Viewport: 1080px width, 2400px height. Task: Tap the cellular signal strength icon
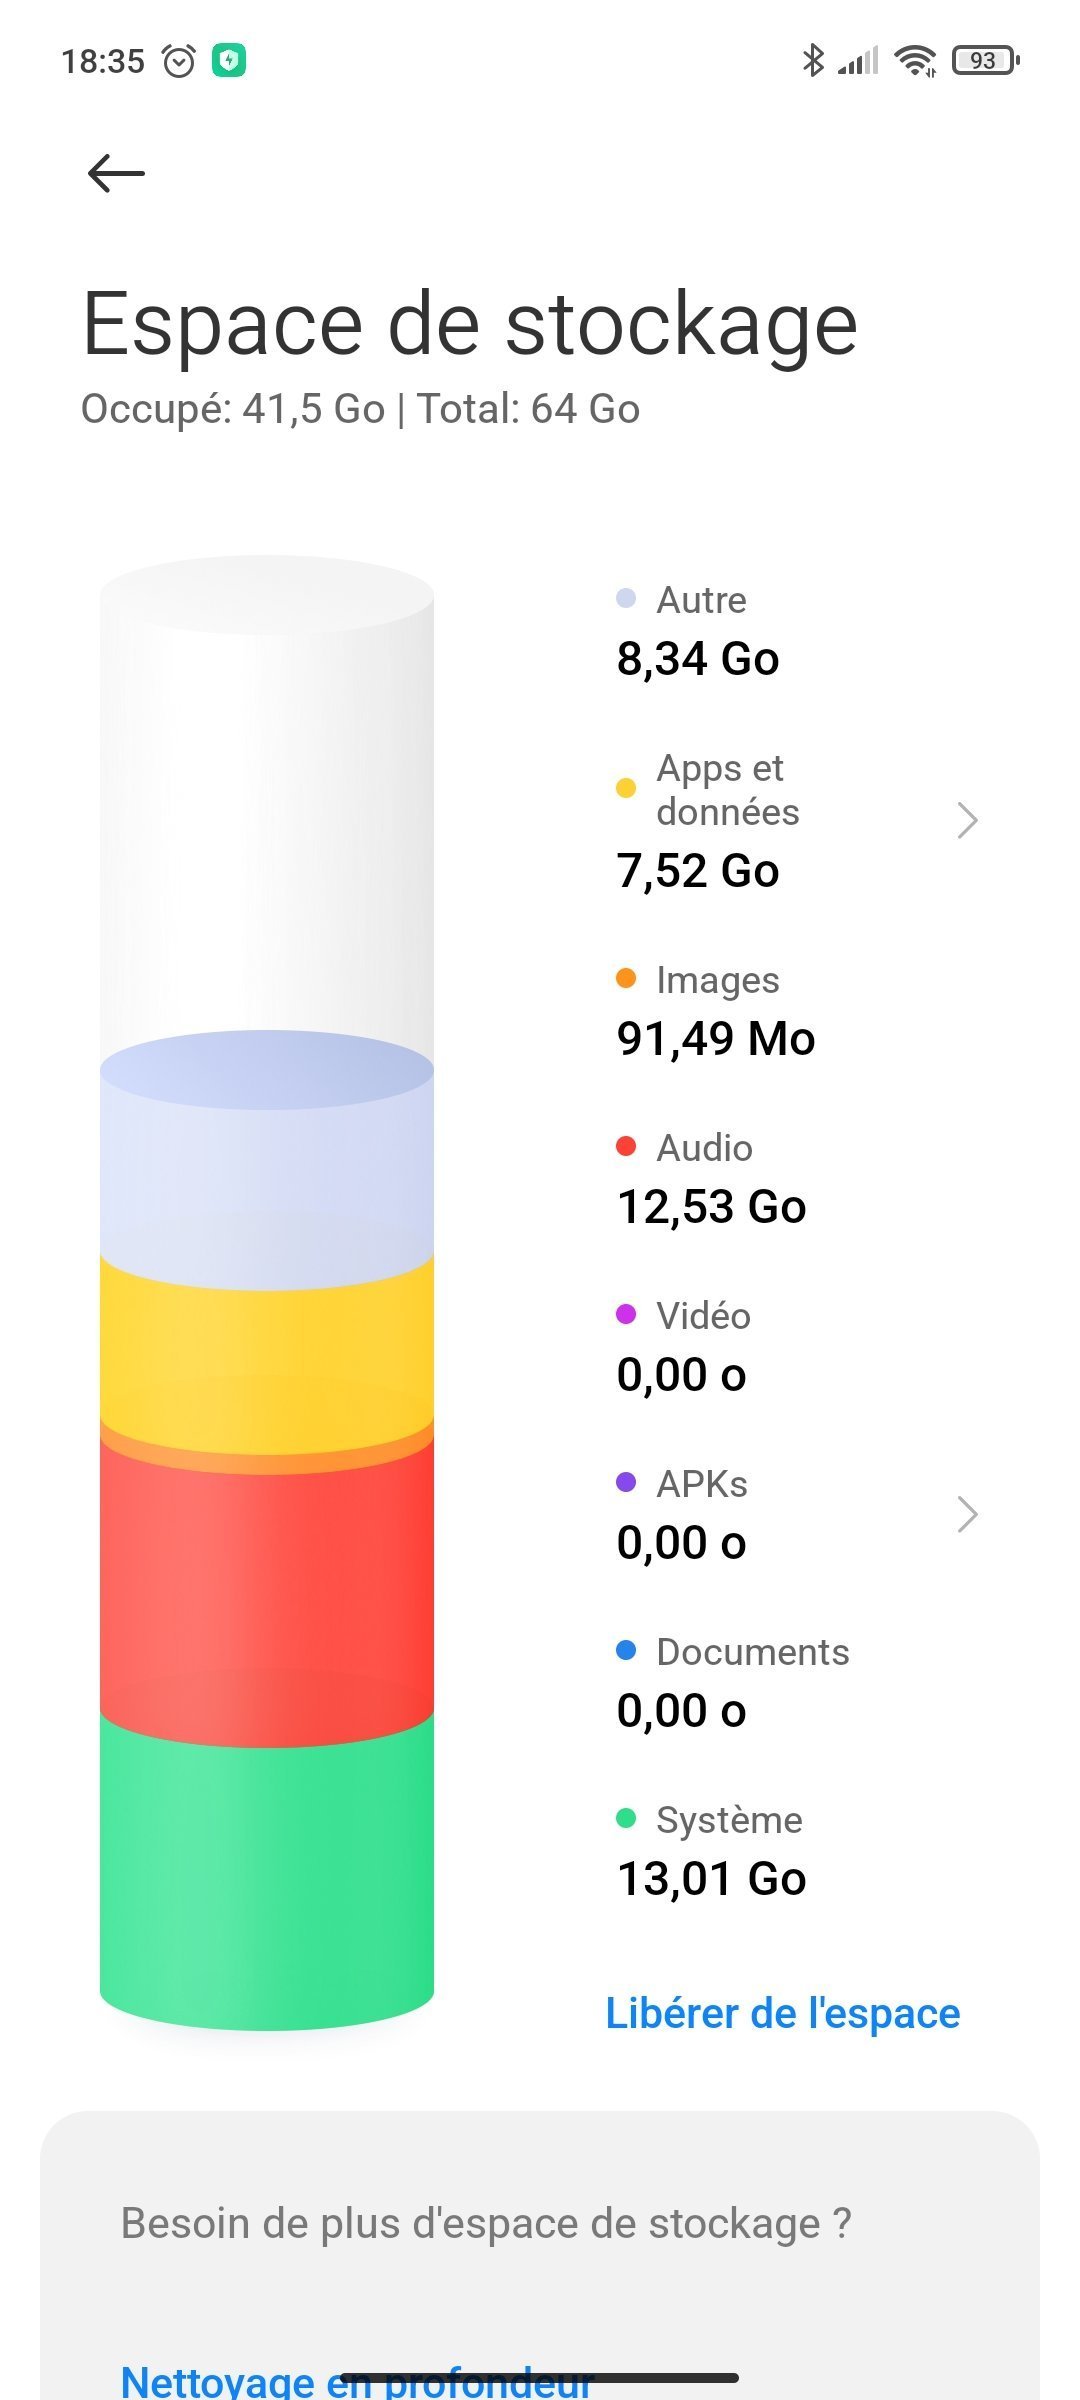(858, 61)
